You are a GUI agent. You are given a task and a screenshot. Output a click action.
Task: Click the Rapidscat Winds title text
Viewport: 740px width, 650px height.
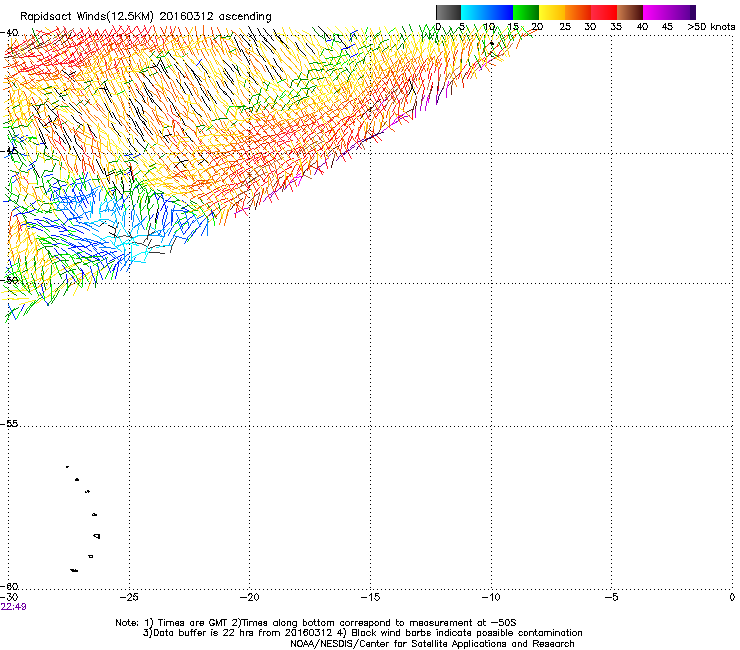146,17
